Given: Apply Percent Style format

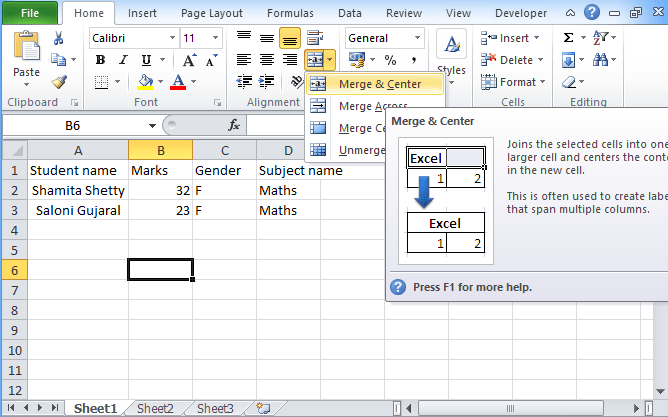Looking at the screenshot, I should pos(390,60).
